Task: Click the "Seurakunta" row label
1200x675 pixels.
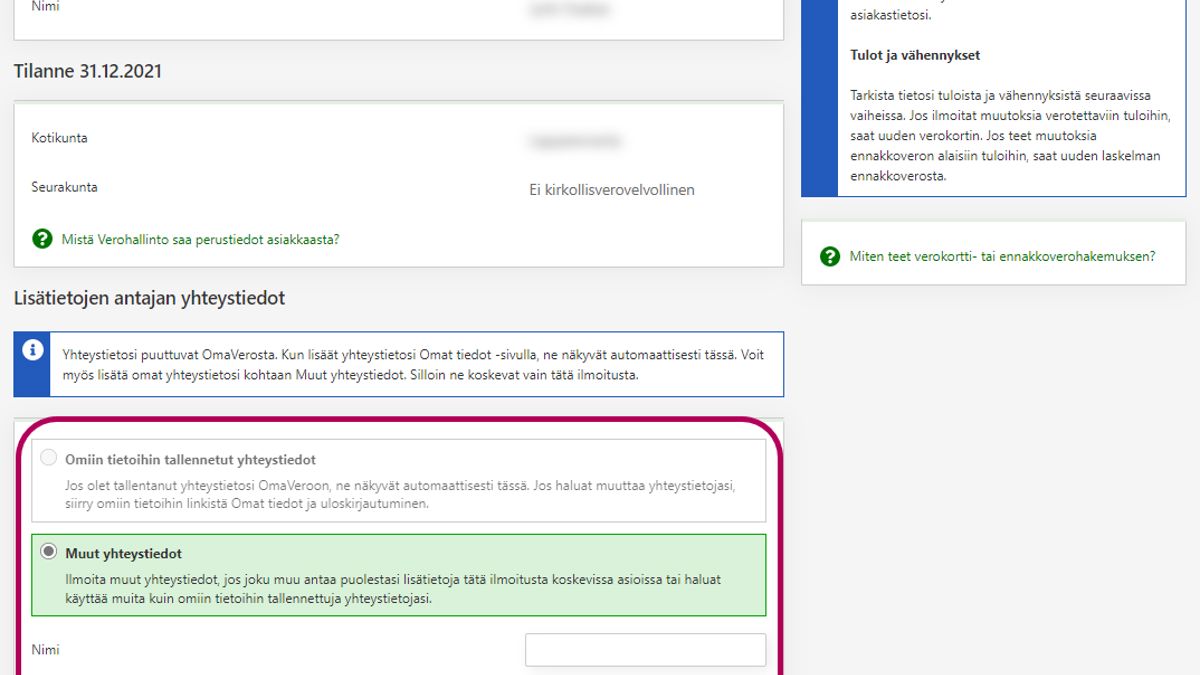Action: [x=64, y=187]
